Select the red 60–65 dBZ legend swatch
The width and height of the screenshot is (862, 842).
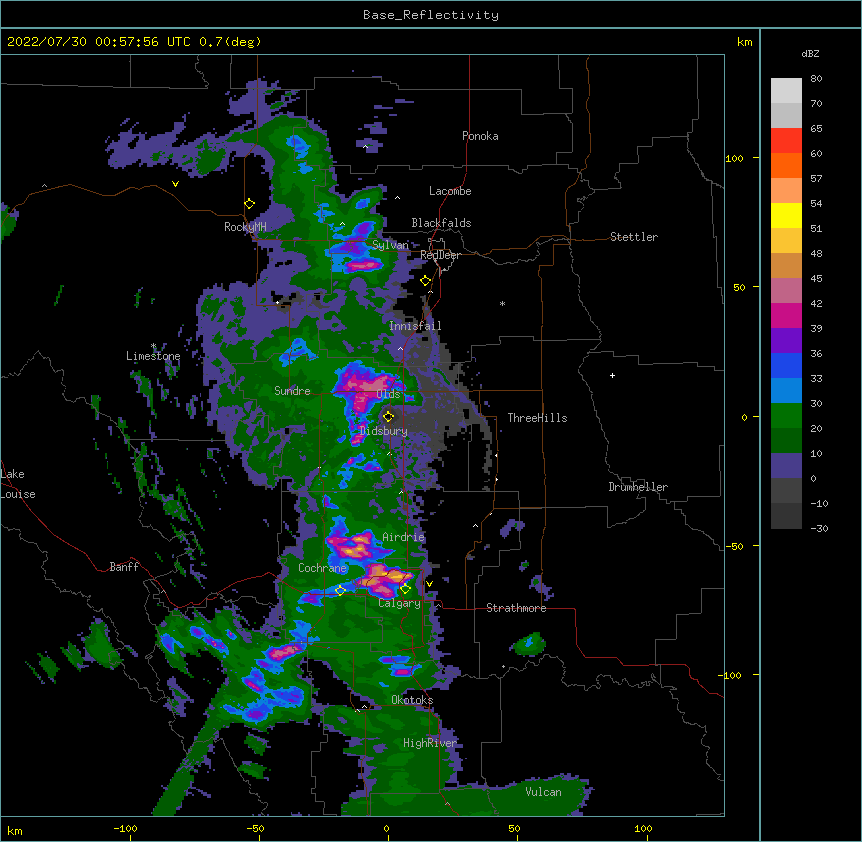(786, 141)
